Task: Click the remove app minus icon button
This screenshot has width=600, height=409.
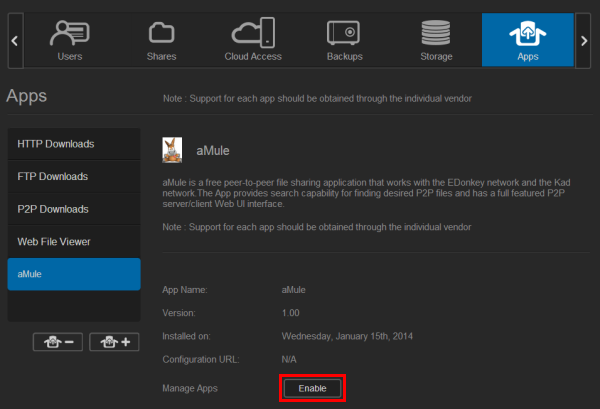Action: (x=58, y=342)
